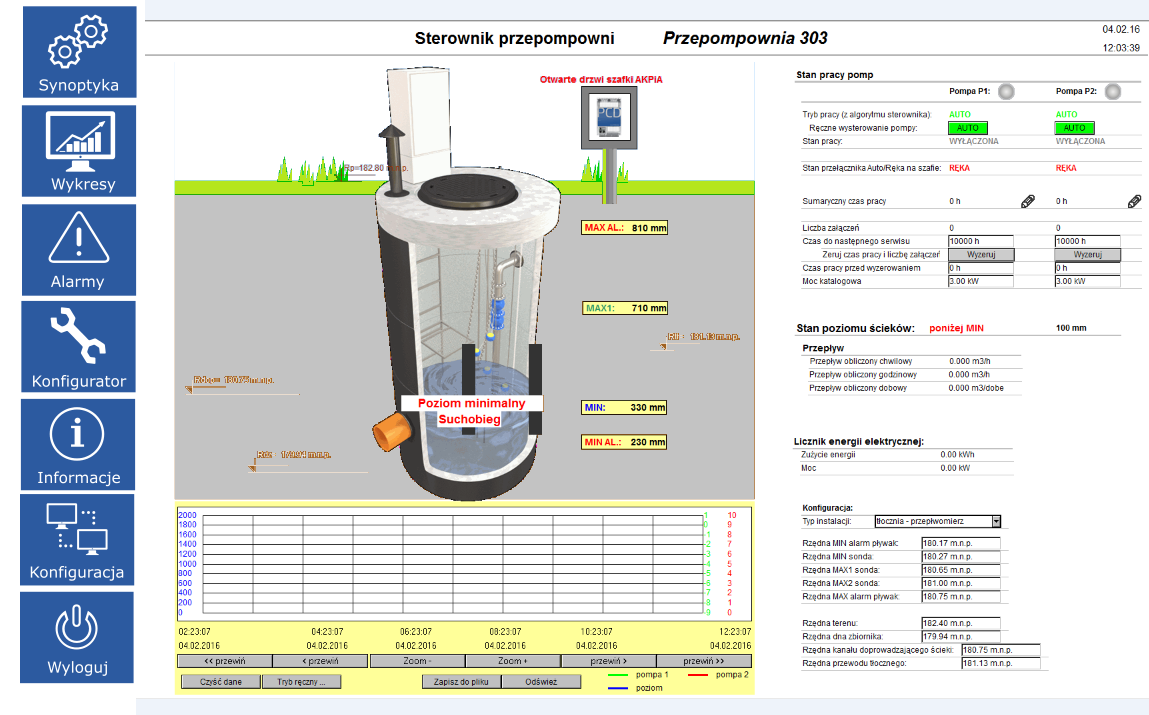Click the przewiń > step-forward button
This screenshot has width=1149, height=715.
pyautogui.click(x=608, y=661)
